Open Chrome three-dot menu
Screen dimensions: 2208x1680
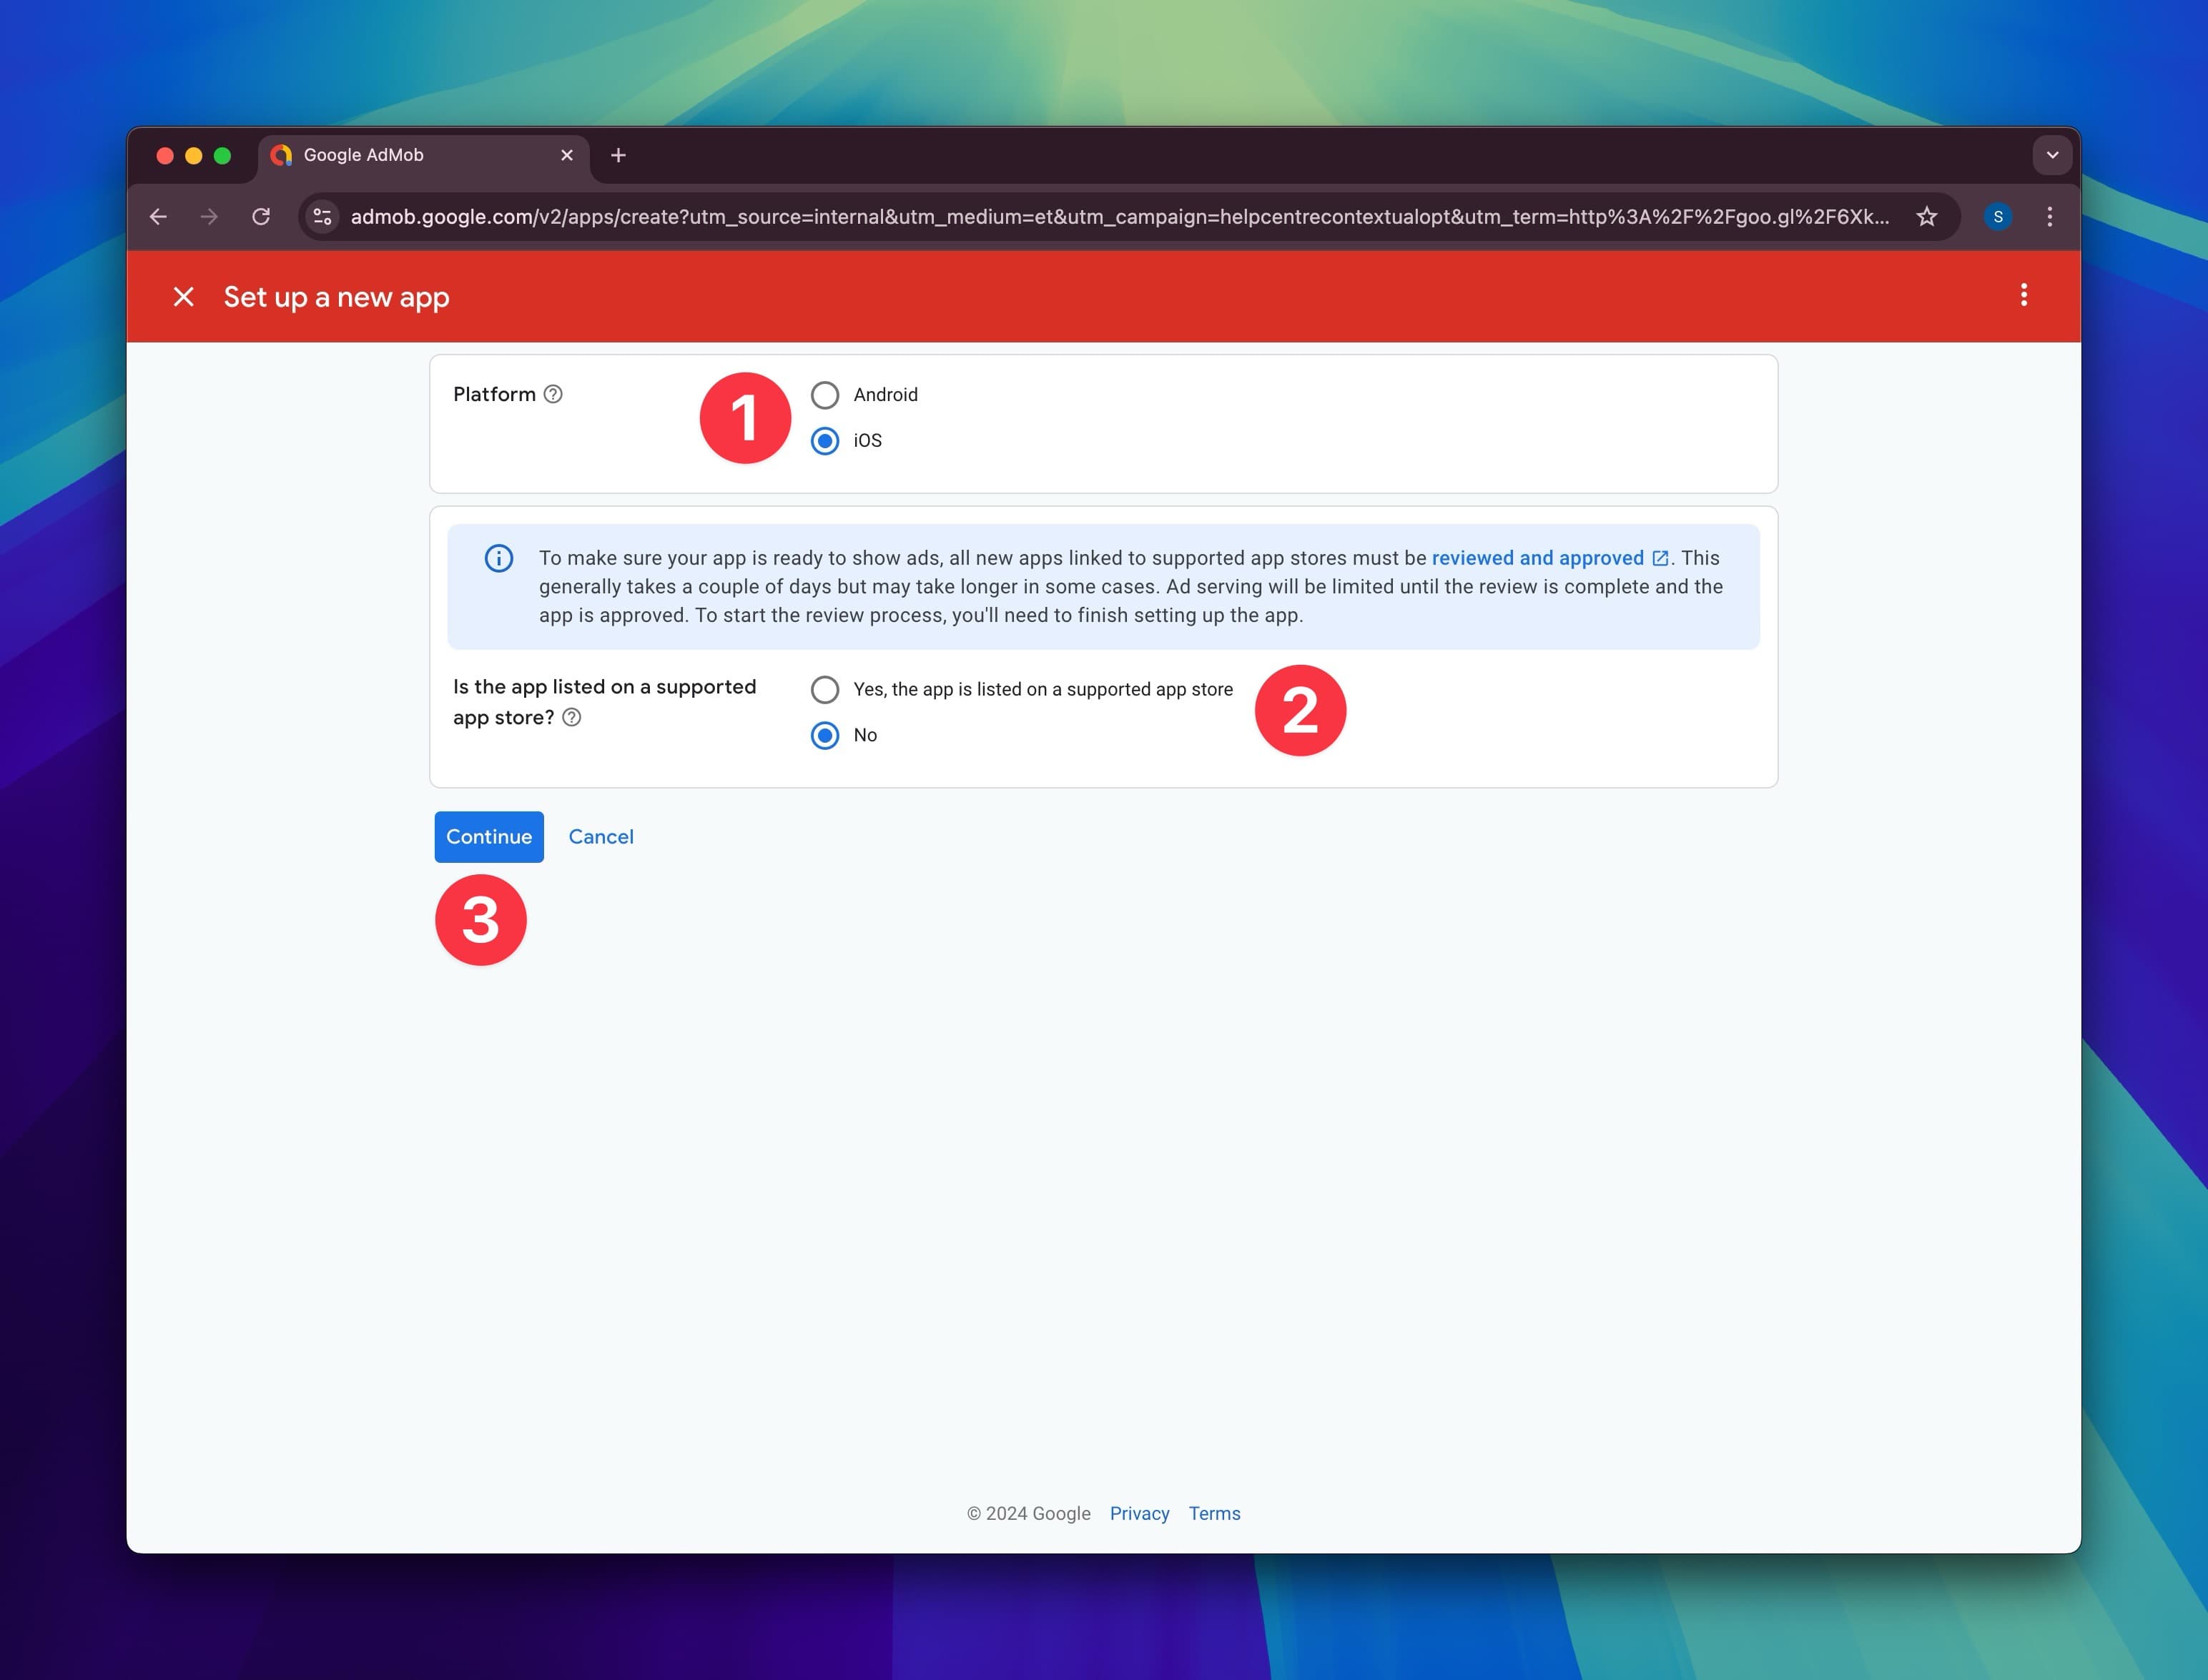pos(2050,217)
